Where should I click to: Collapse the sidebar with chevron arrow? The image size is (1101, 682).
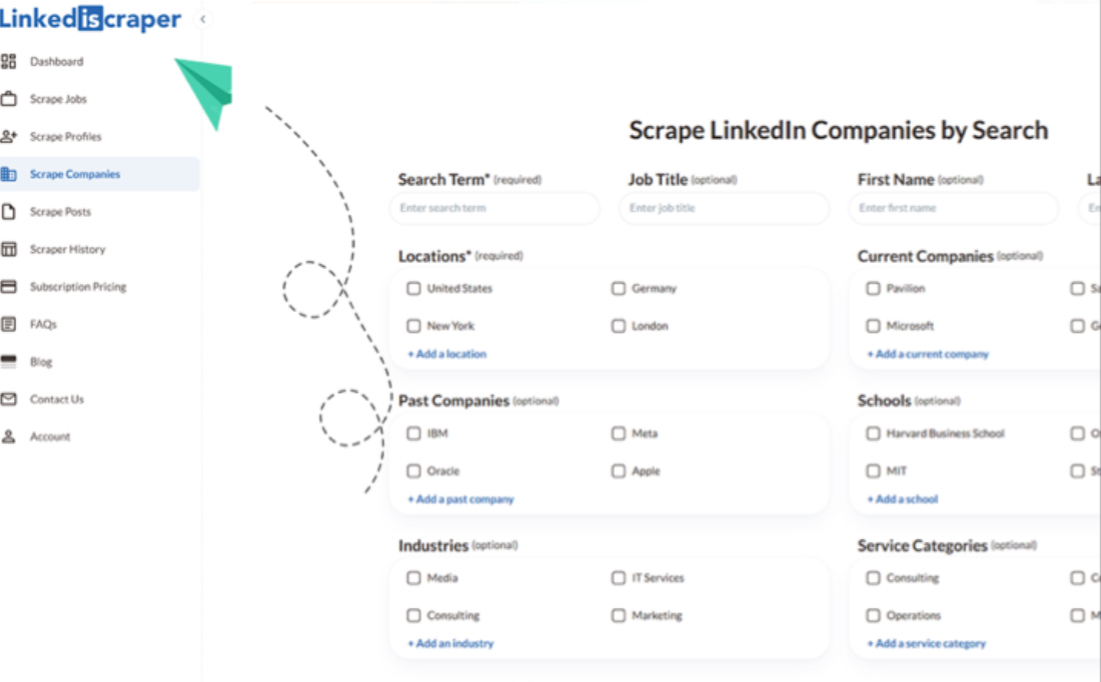coord(203,19)
